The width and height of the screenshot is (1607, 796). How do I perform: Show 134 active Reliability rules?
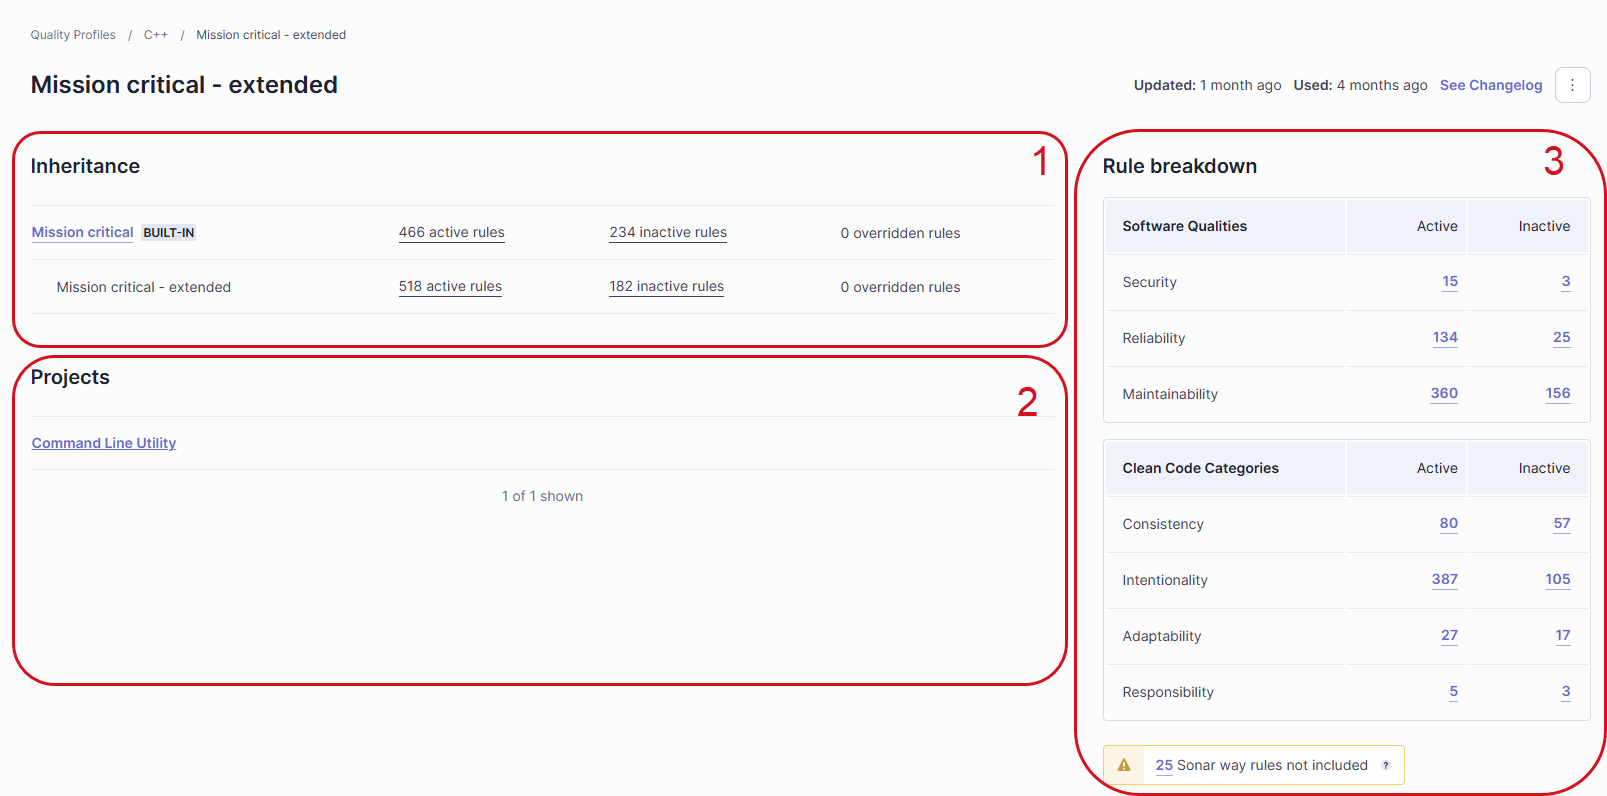[1444, 338]
